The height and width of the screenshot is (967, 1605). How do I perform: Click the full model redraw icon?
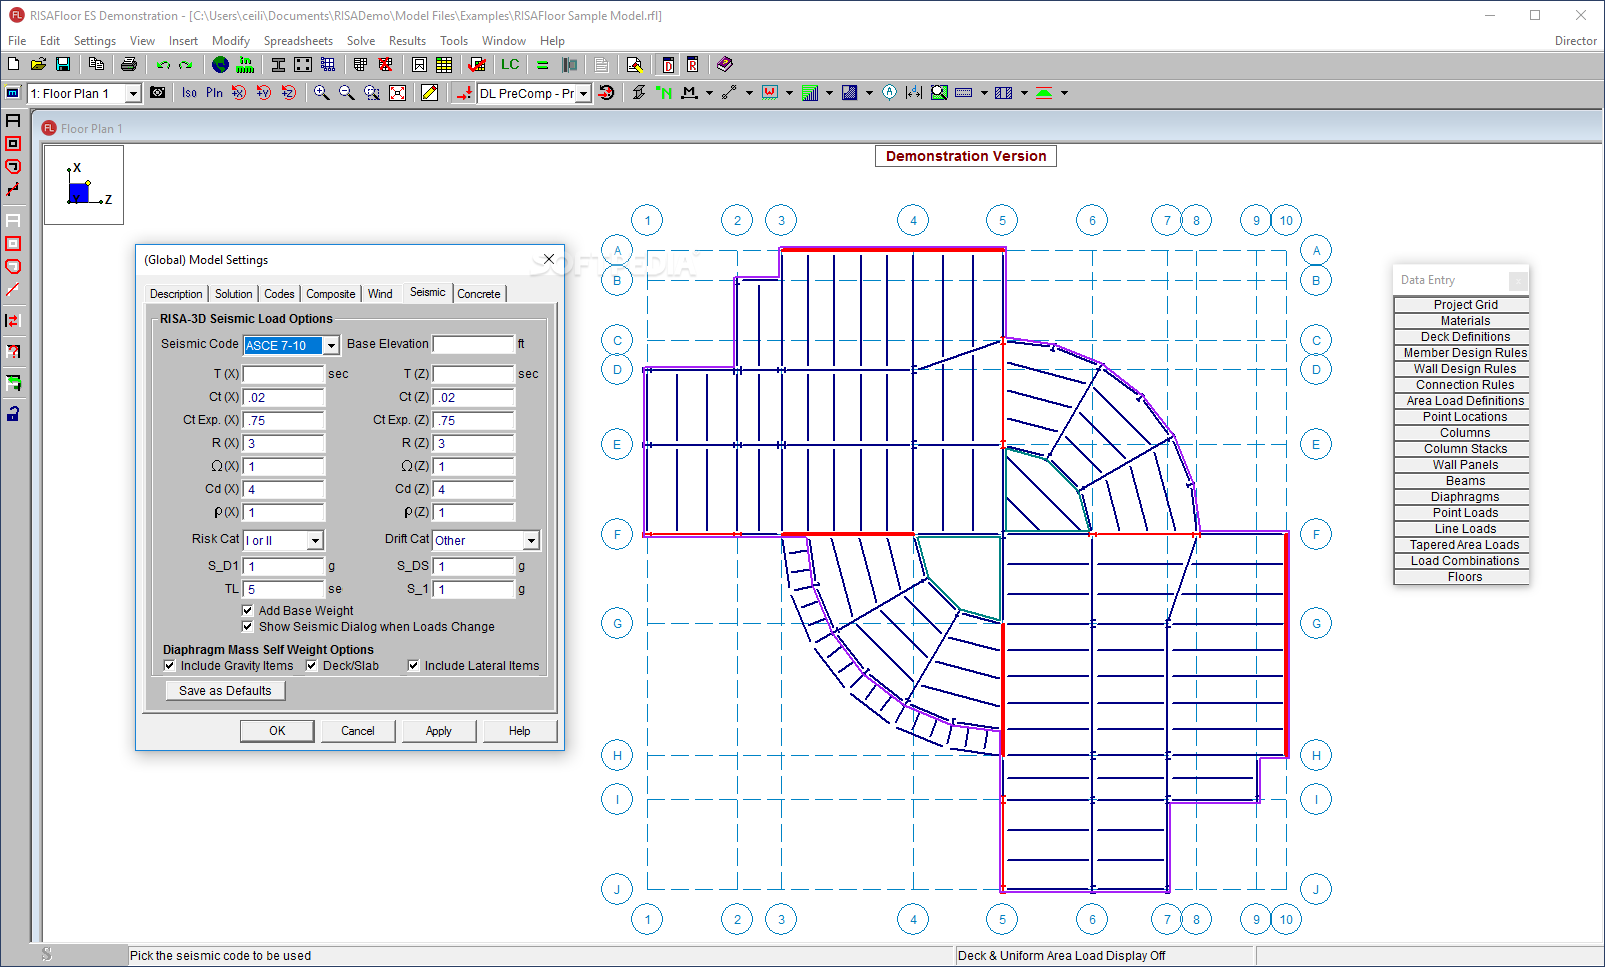[397, 92]
